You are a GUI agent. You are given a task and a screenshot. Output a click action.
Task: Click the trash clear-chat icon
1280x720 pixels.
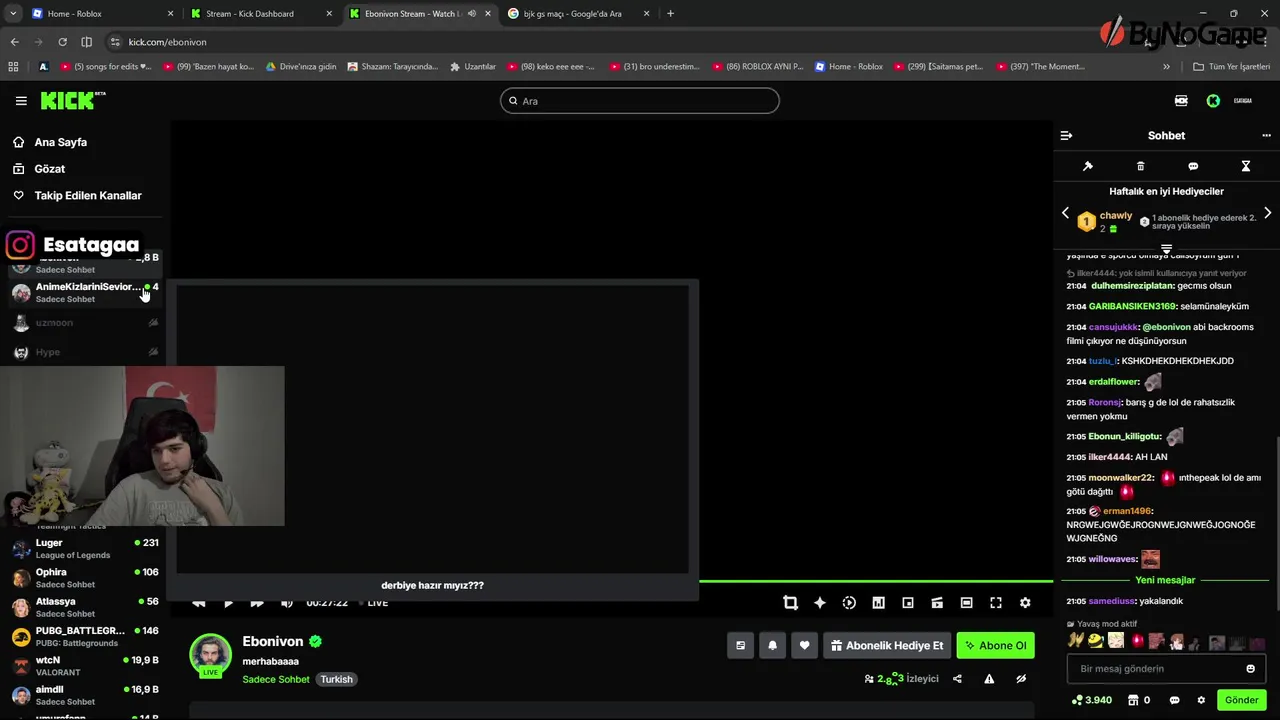pyautogui.click(x=1140, y=166)
